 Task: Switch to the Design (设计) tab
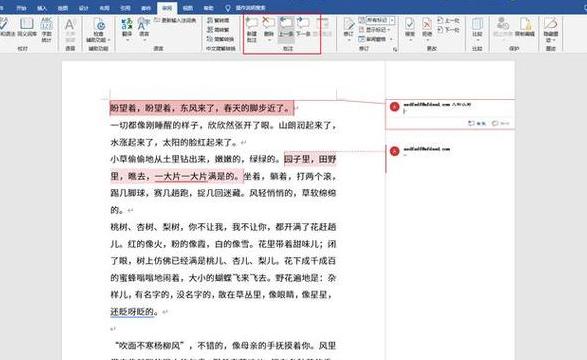[84, 7]
